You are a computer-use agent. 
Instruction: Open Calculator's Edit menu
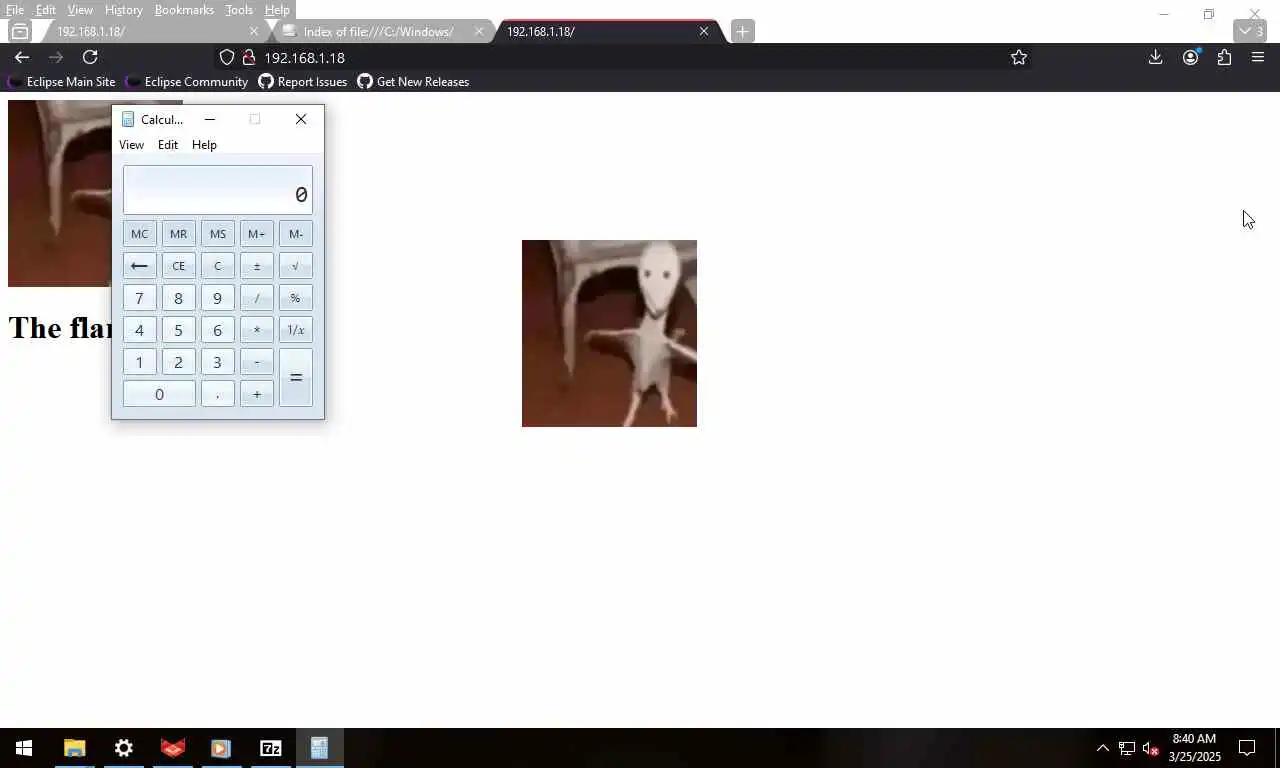click(168, 145)
